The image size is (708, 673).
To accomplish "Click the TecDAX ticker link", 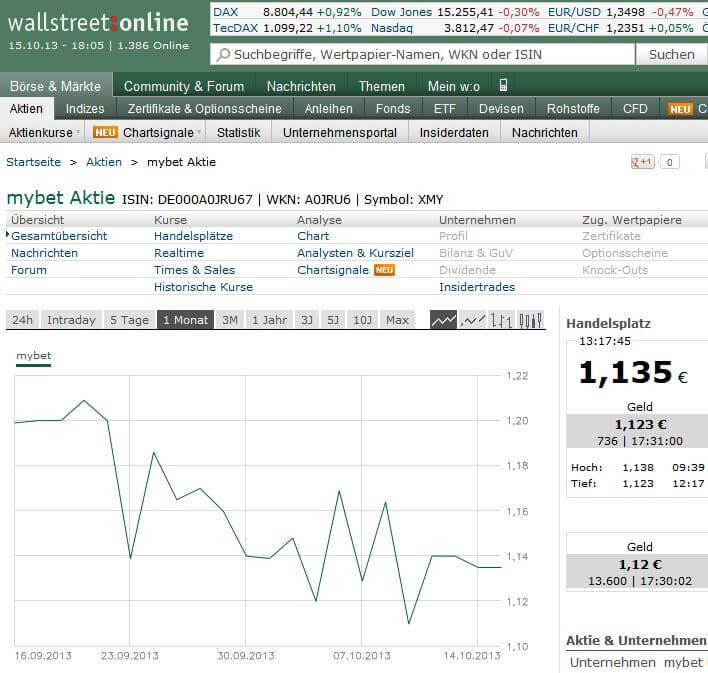I will [x=235, y=28].
